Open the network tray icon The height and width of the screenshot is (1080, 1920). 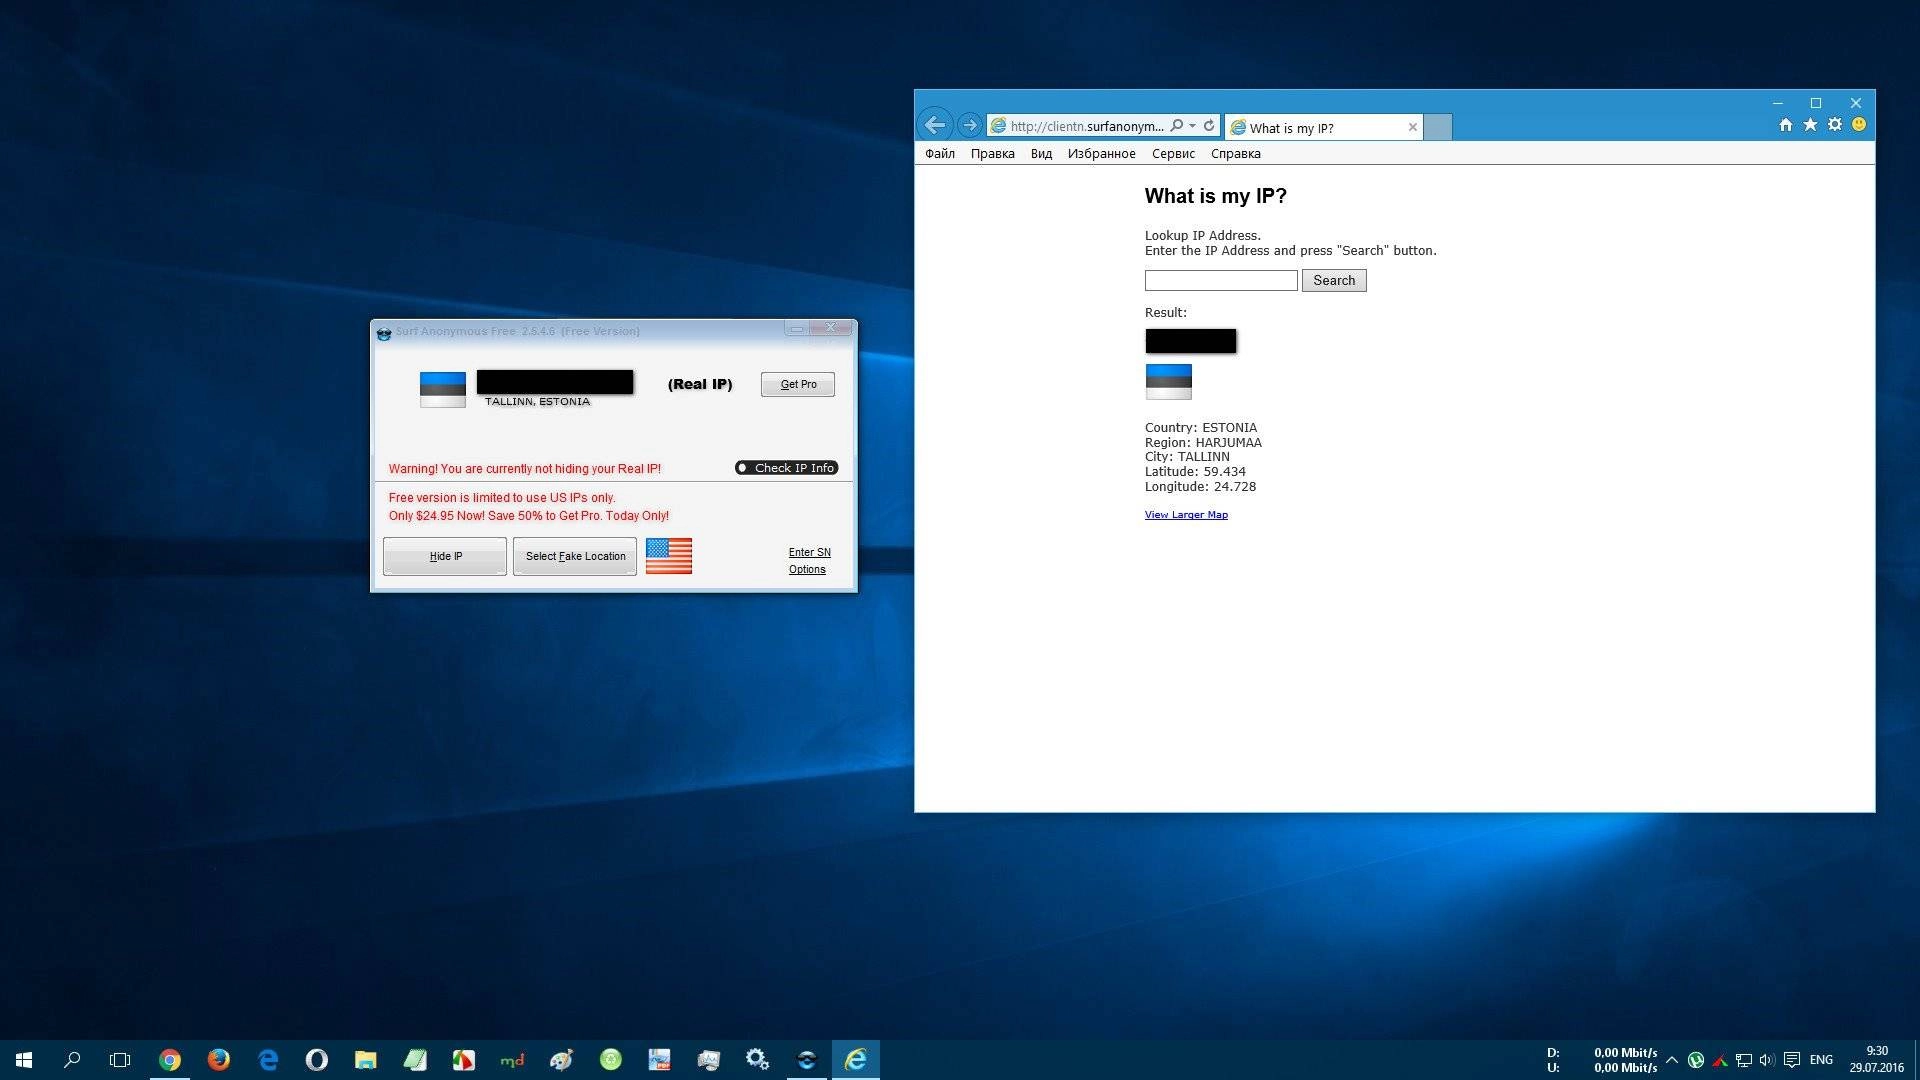click(1743, 1059)
